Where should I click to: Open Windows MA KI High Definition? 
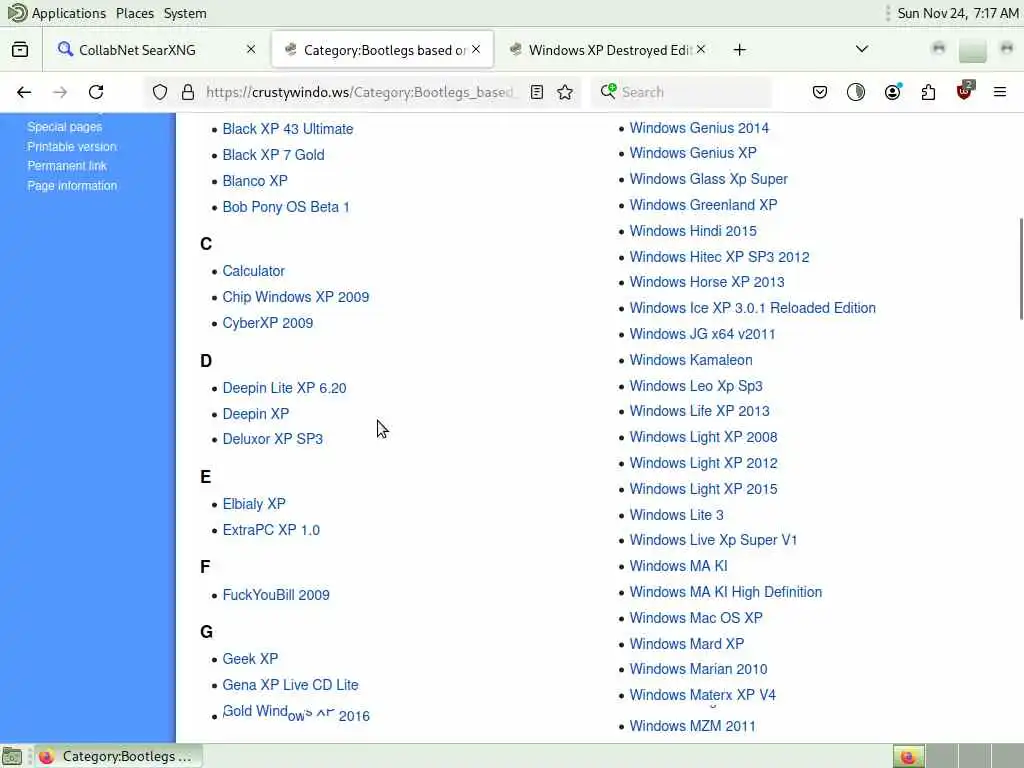pyautogui.click(x=726, y=592)
